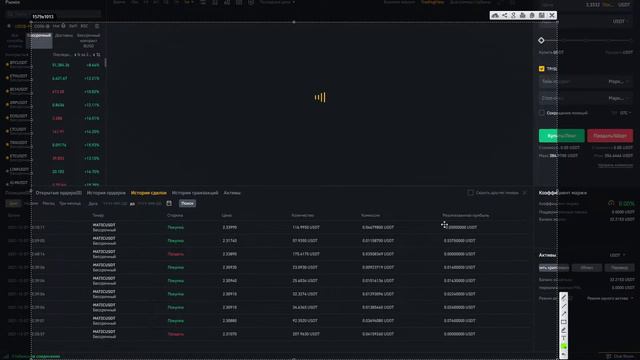Search similar images on Google icon
This screenshot has width=640, height=360.
tap(513, 15)
